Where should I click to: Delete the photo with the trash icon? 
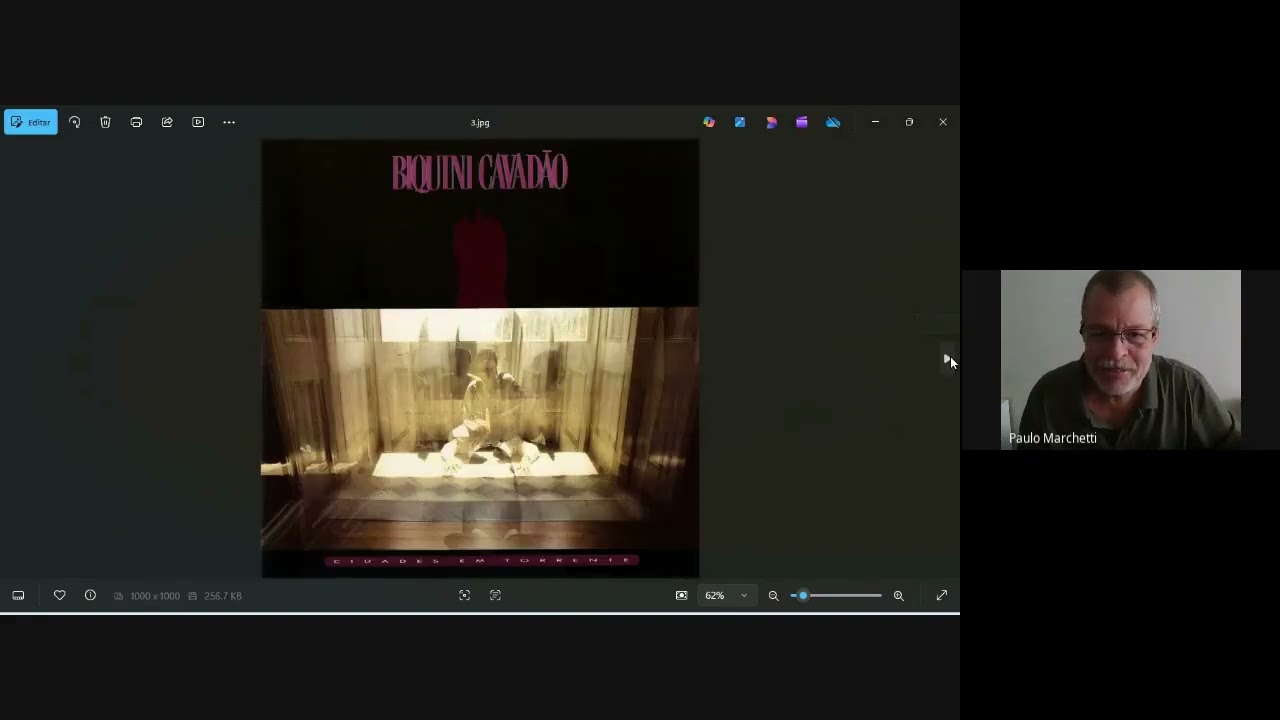[x=105, y=122]
